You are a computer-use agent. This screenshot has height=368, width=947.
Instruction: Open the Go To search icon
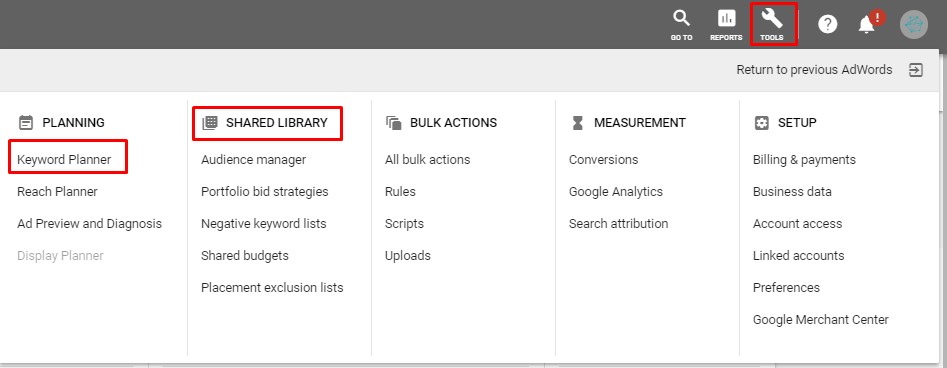[681, 19]
